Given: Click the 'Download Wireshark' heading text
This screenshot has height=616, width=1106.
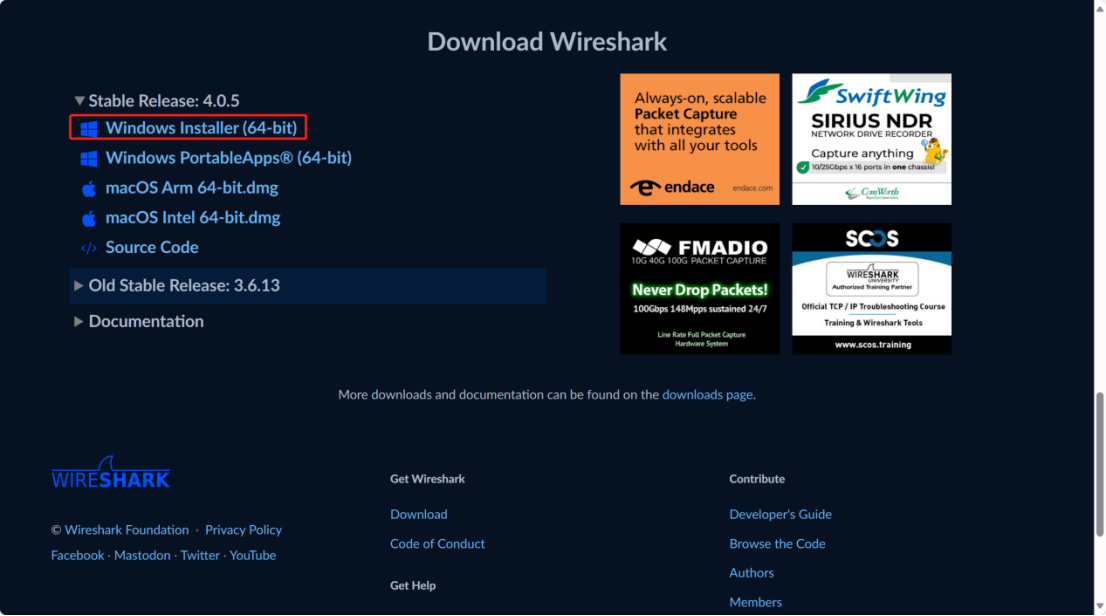Looking at the screenshot, I should (x=547, y=42).
